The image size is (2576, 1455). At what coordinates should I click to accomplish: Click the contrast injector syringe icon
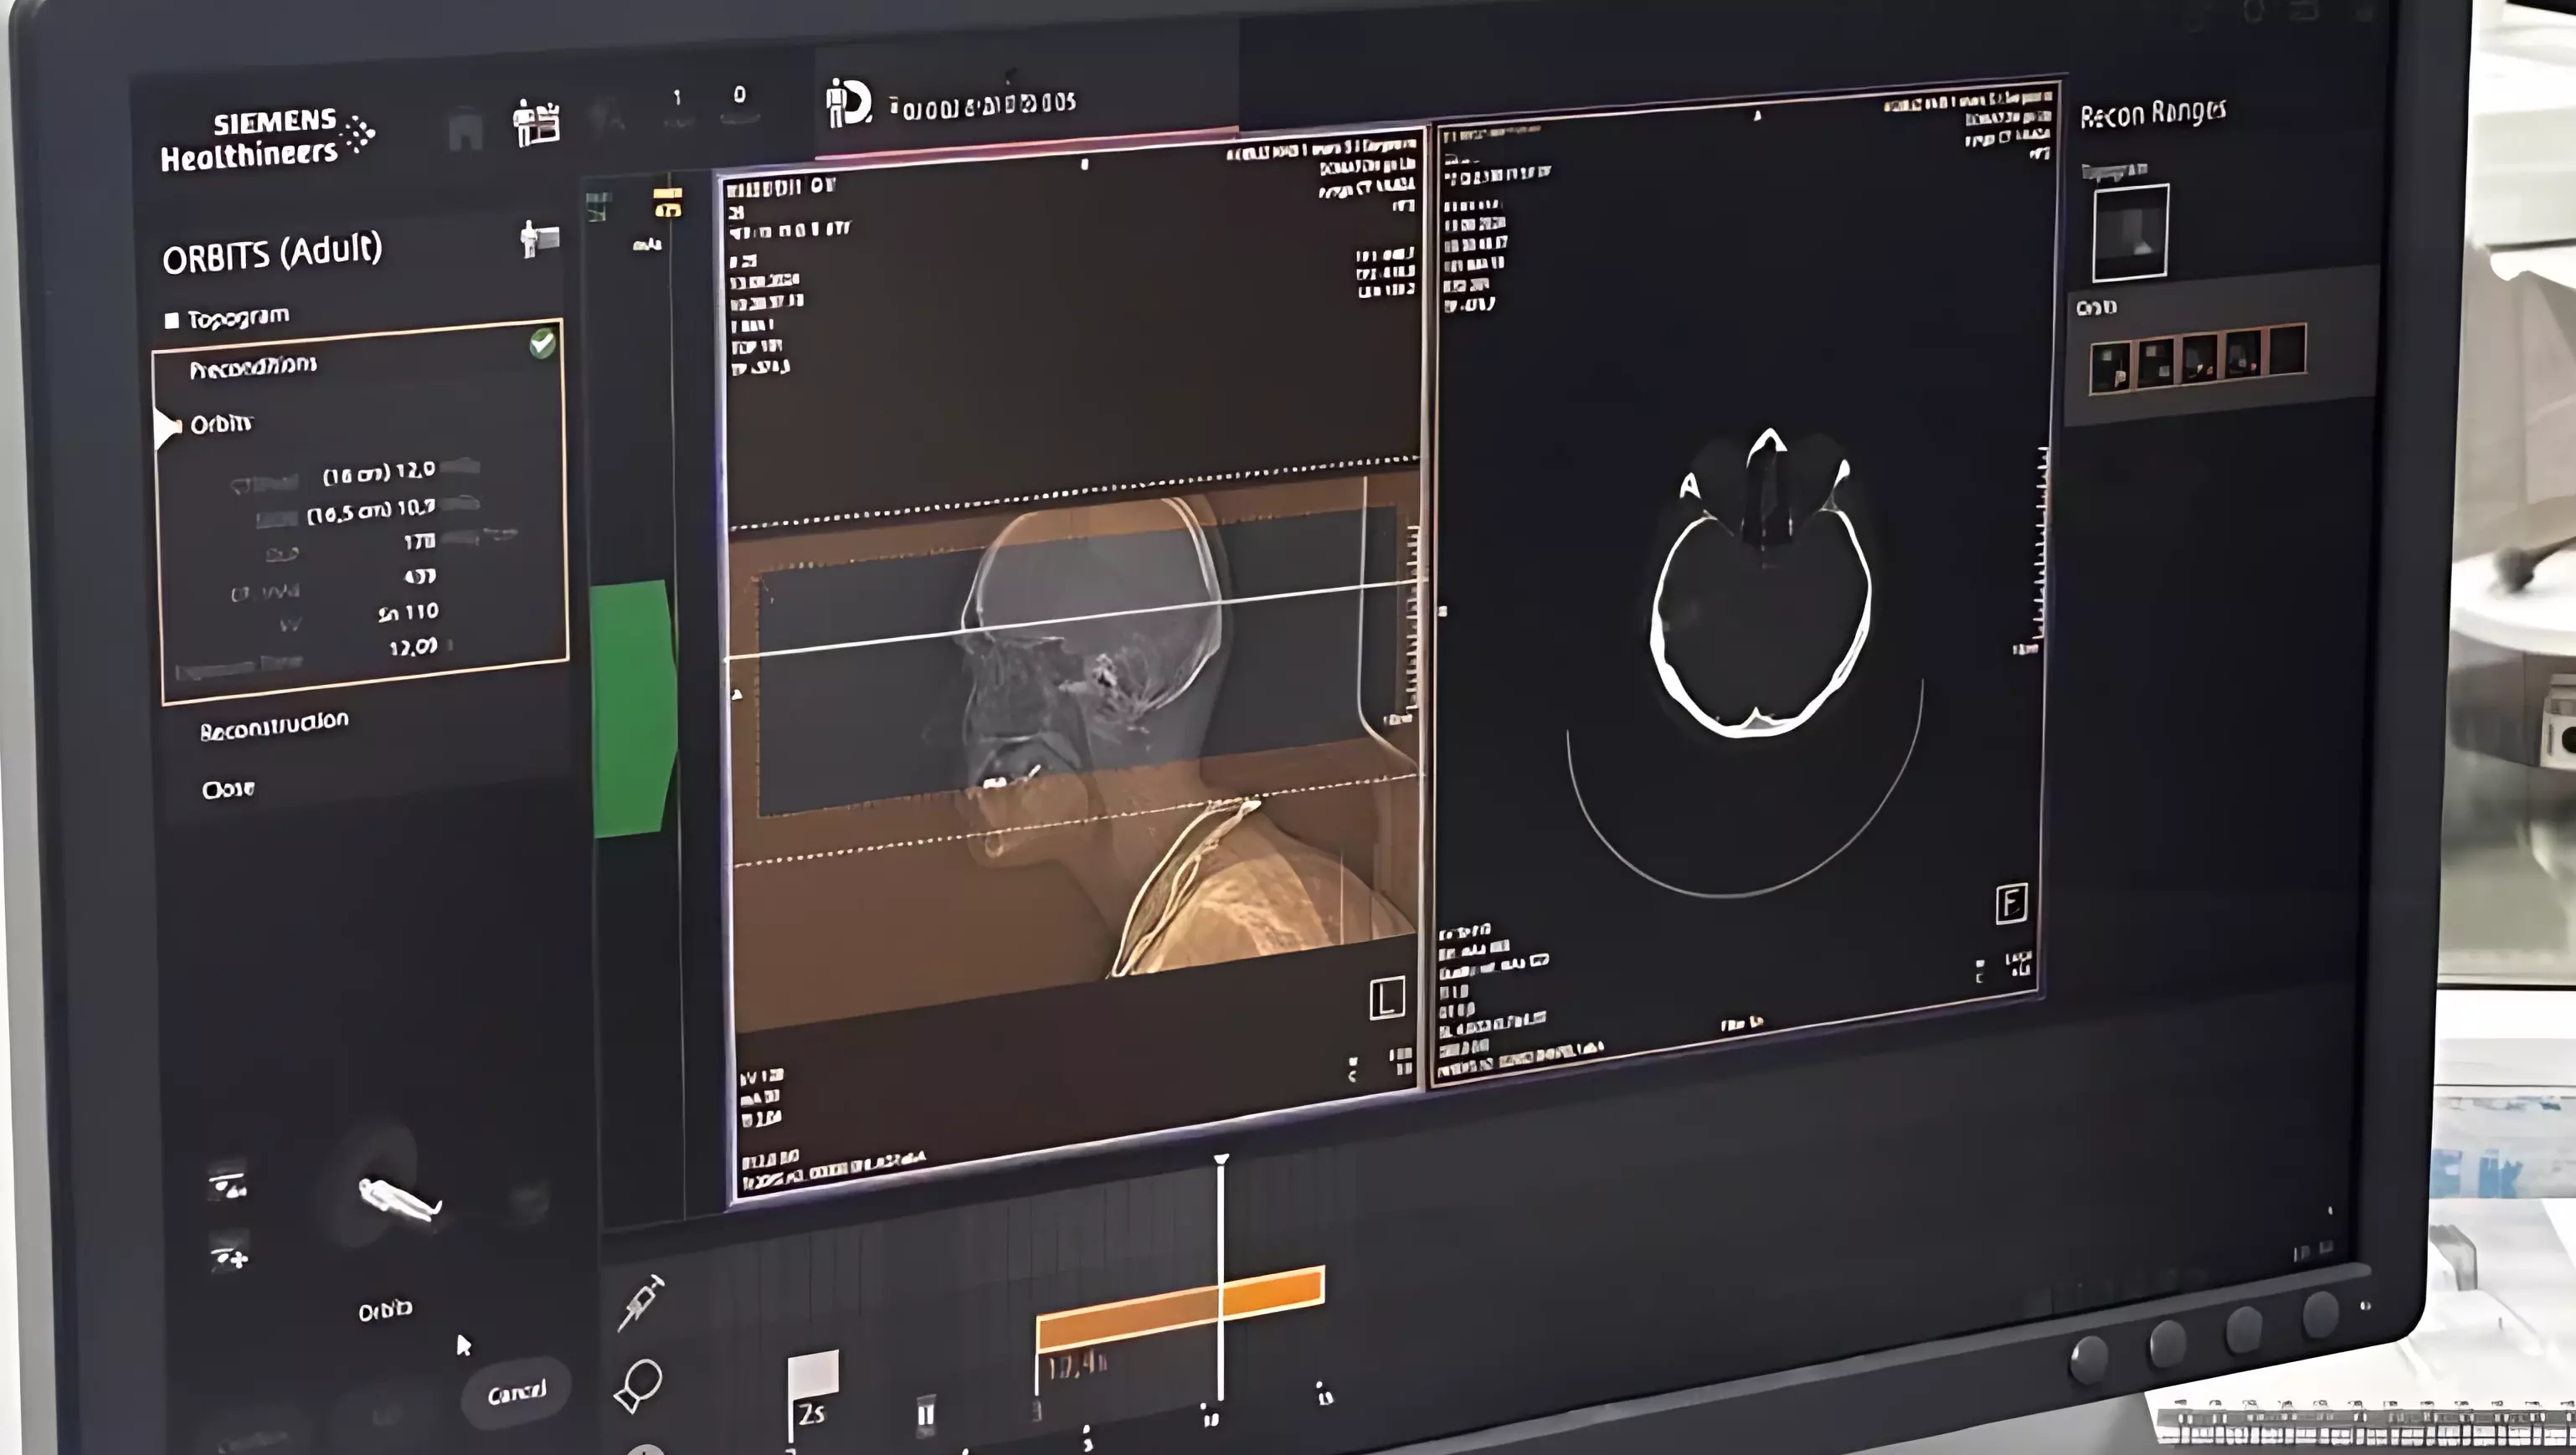point(640,1301)
